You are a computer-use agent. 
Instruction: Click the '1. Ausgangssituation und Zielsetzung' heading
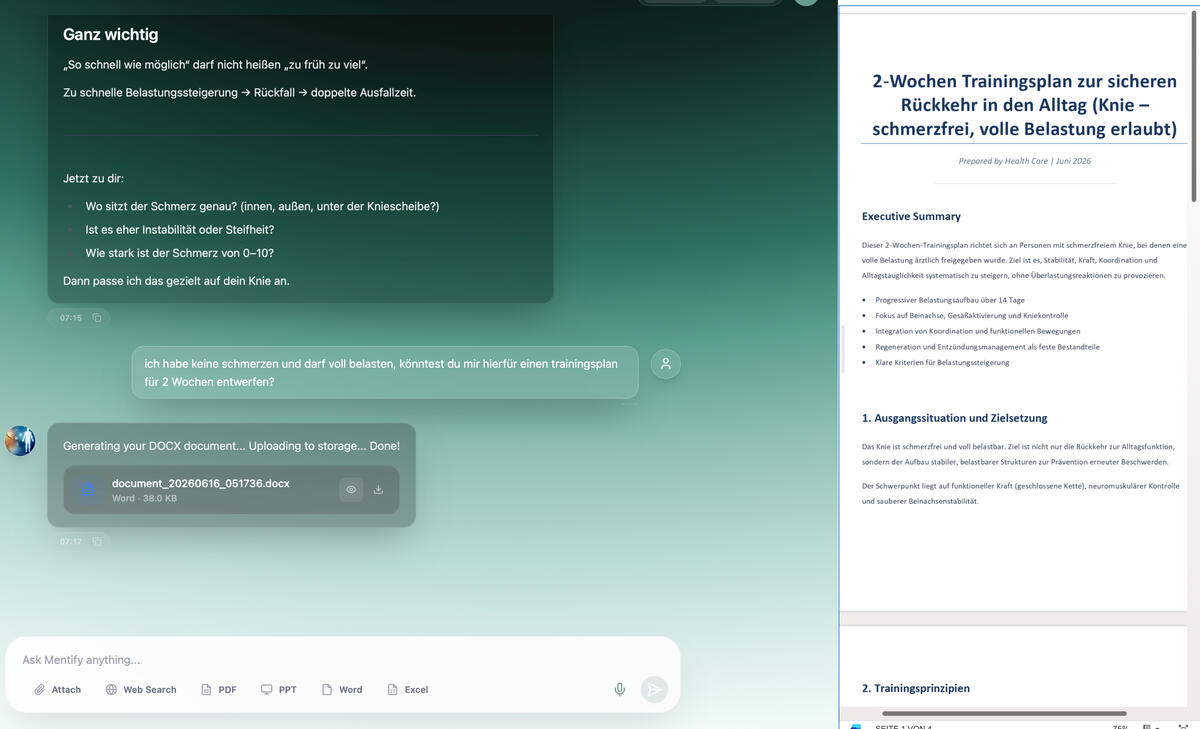pyautogui.click(x=954, y=418)
